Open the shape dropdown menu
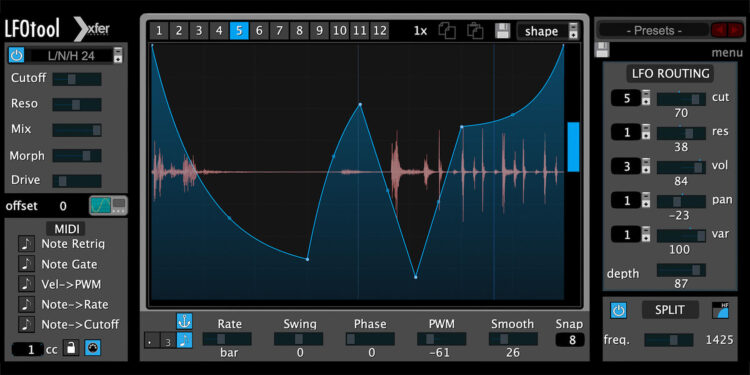Image resolution: width=750 pixels, height=375 pixels. click(548, 31)
